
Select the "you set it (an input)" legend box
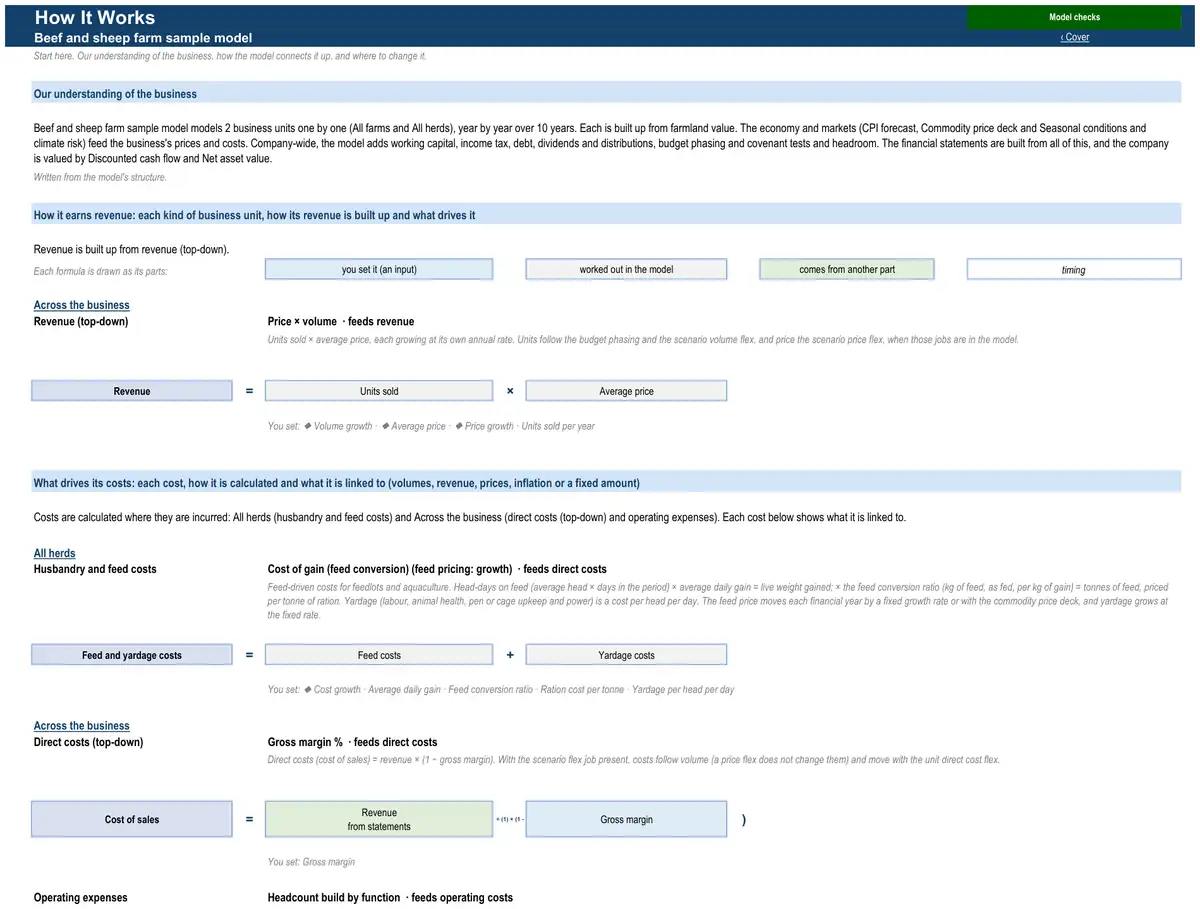pos(379,270)
